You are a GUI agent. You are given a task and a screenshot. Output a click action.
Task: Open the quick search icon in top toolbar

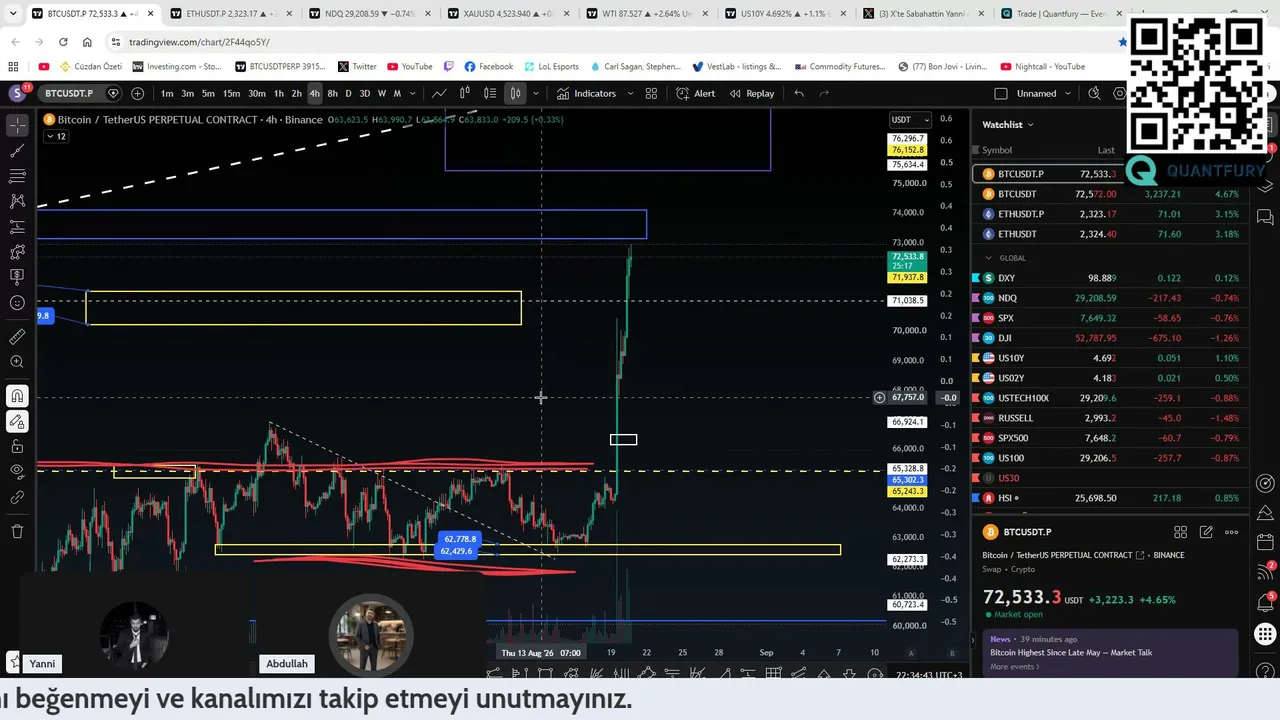click(1094, 93)
